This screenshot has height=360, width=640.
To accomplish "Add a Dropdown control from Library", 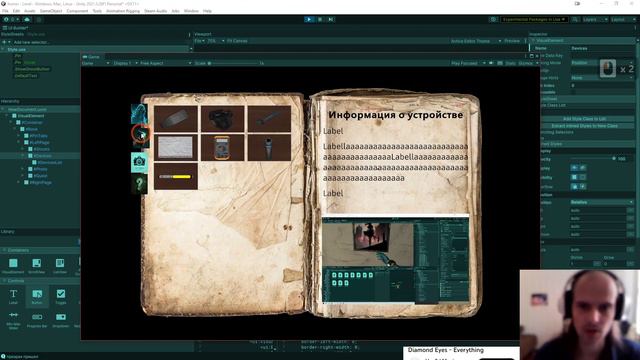I will 60,320.
